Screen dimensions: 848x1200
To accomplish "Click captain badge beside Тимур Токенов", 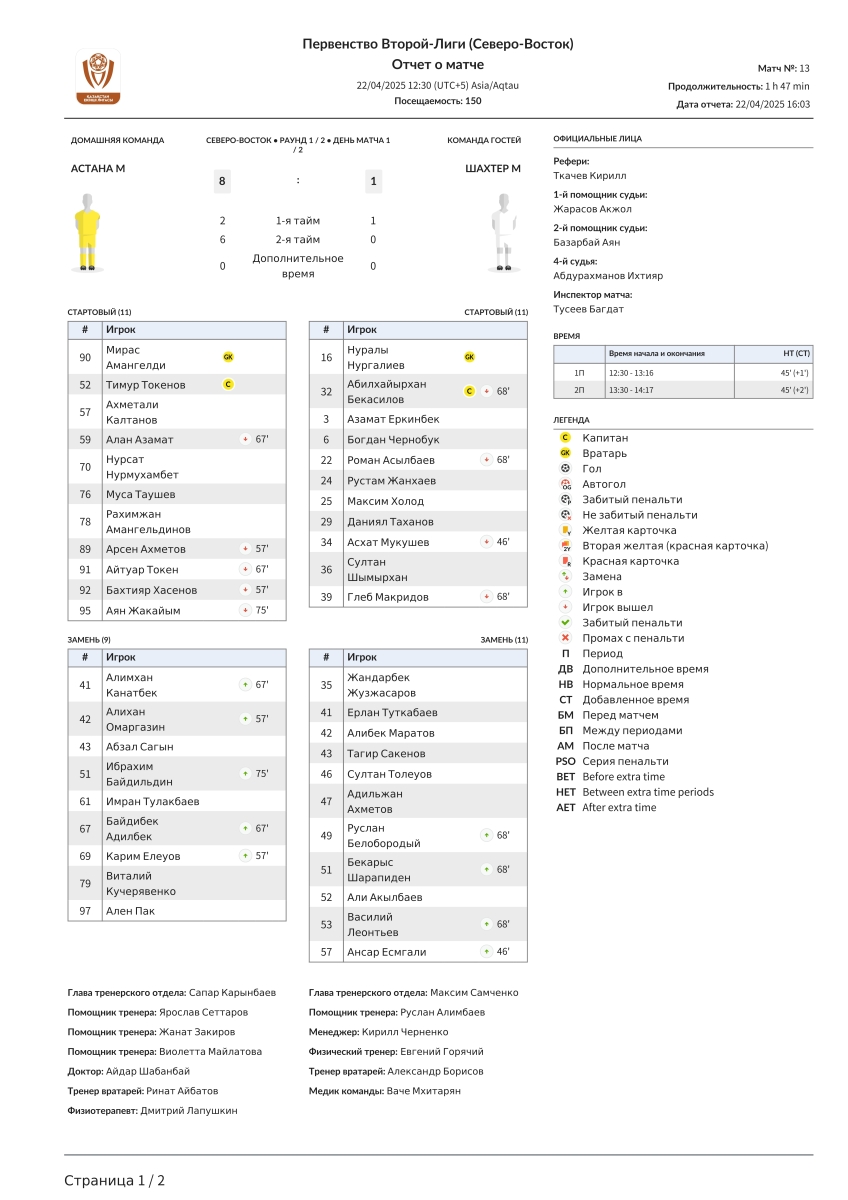I will coord(228,384).
